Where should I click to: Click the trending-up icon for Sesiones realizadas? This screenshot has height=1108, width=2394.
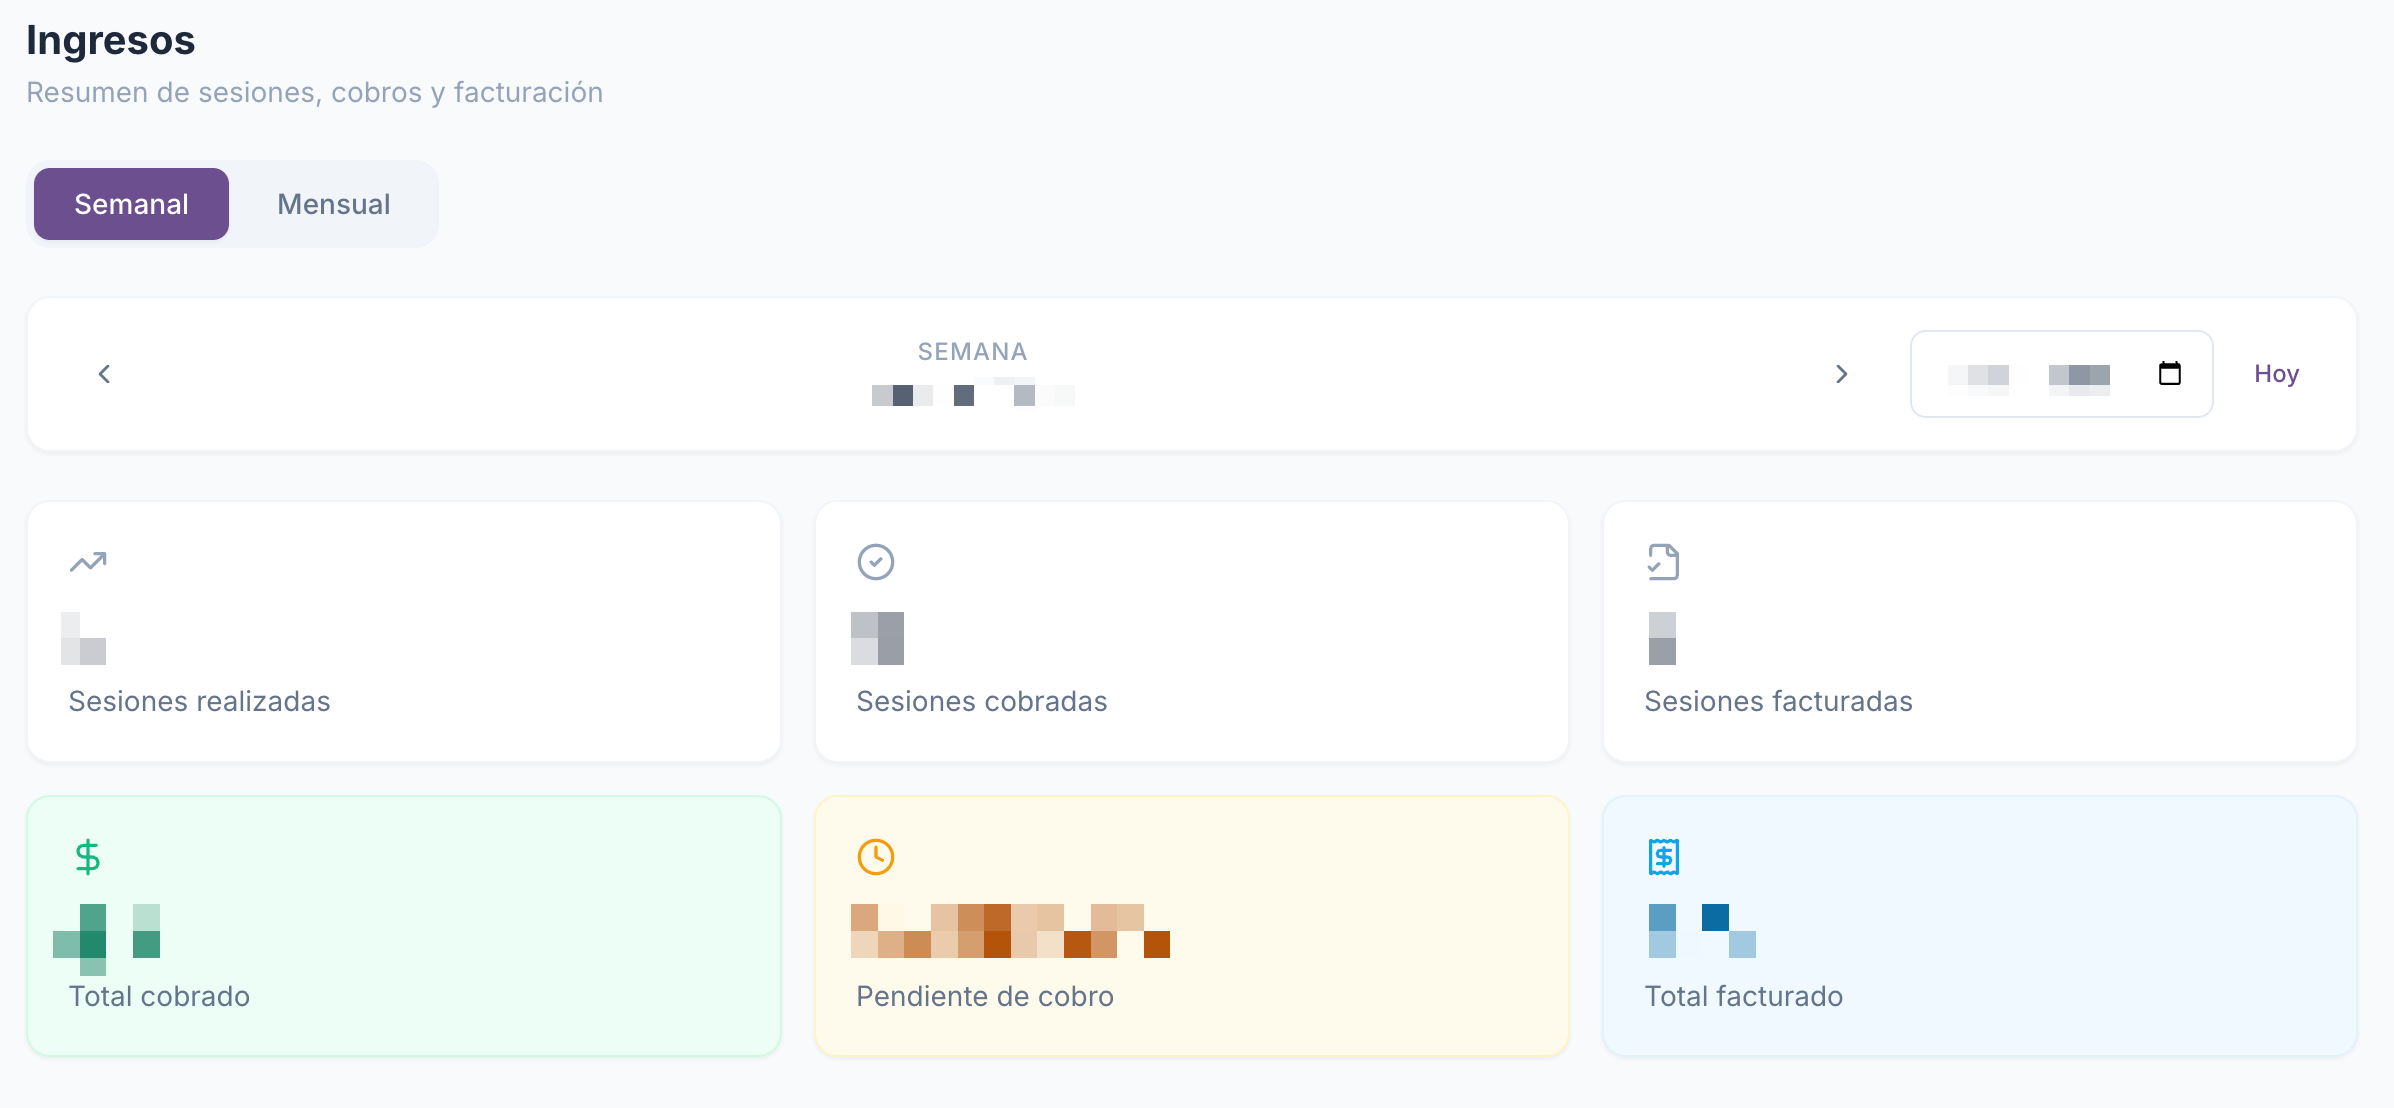pyautogui.click(x=88, y=562)
